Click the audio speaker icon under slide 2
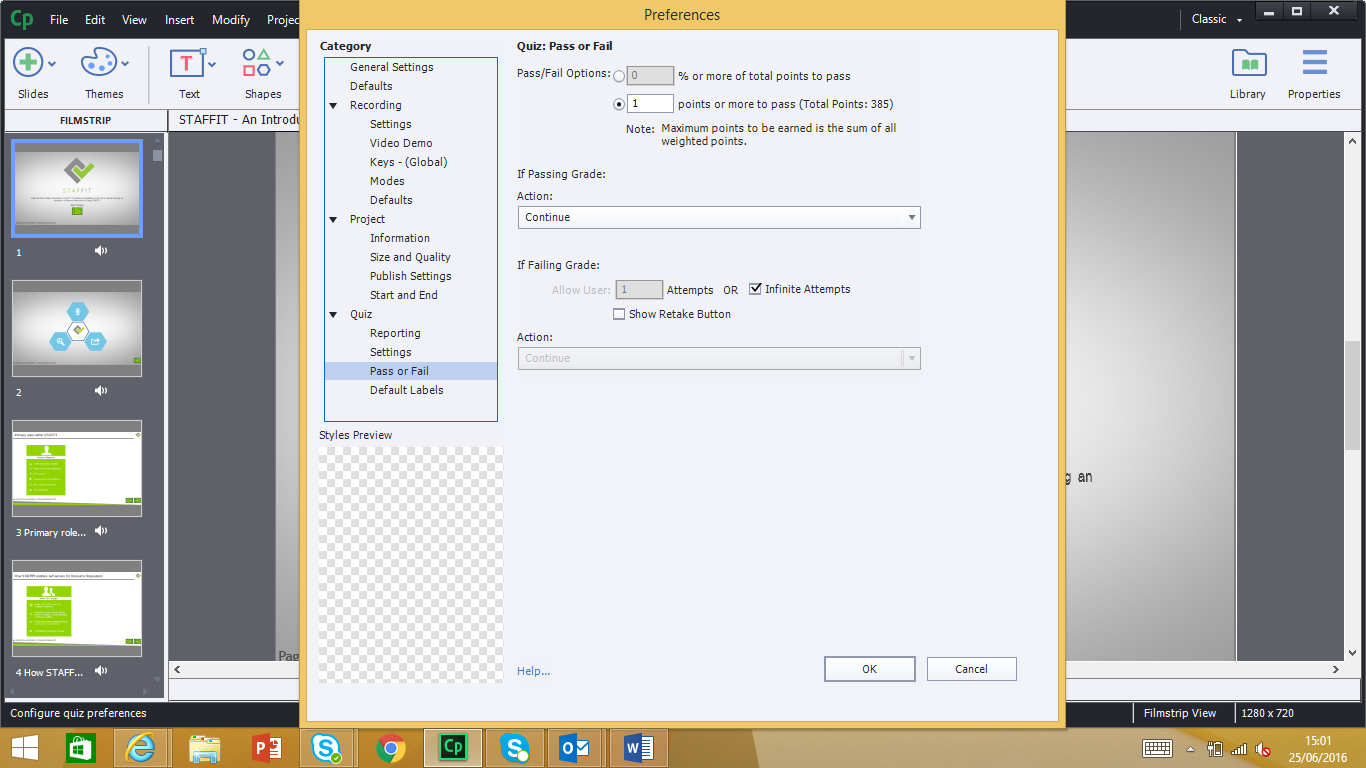The width and height of the screenshot is (1366, 768). point(101,390)
